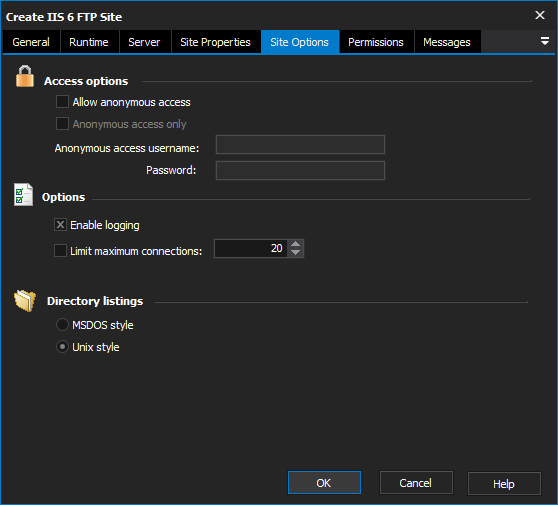Click the Options section heading
Image resolution: width=558 pixels, height=505 pixels.
tap(64, 197)
